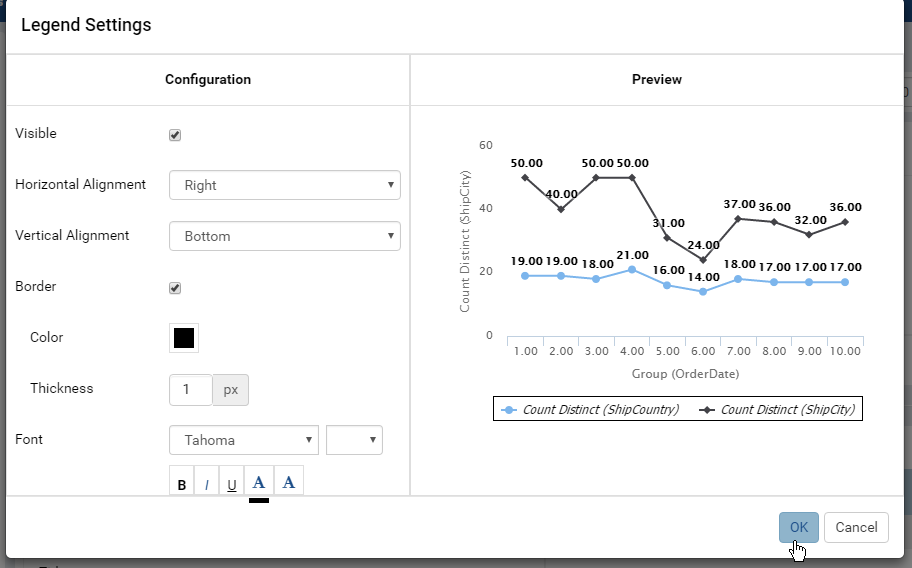Open the font size dropdown

[x=354, y=440]
